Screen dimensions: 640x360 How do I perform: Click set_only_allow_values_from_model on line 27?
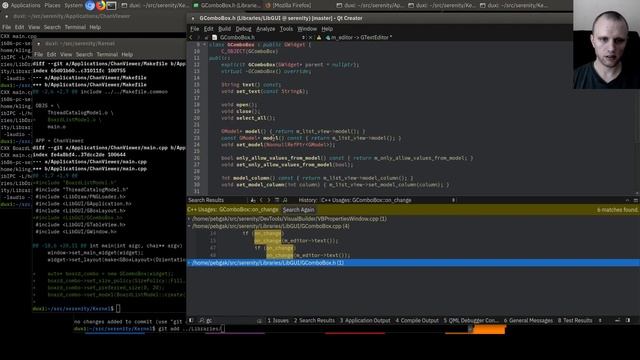(x=284, y=165)
